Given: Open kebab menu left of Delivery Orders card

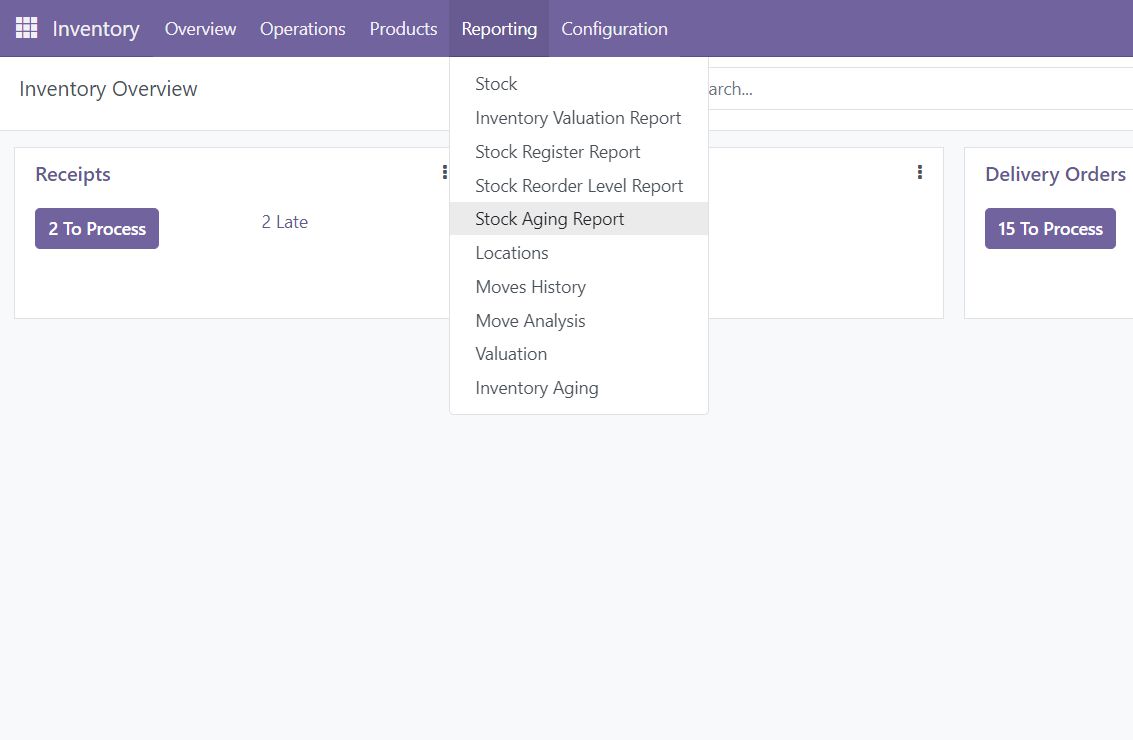Looking at the screenshot, I should tap(919, 173).
